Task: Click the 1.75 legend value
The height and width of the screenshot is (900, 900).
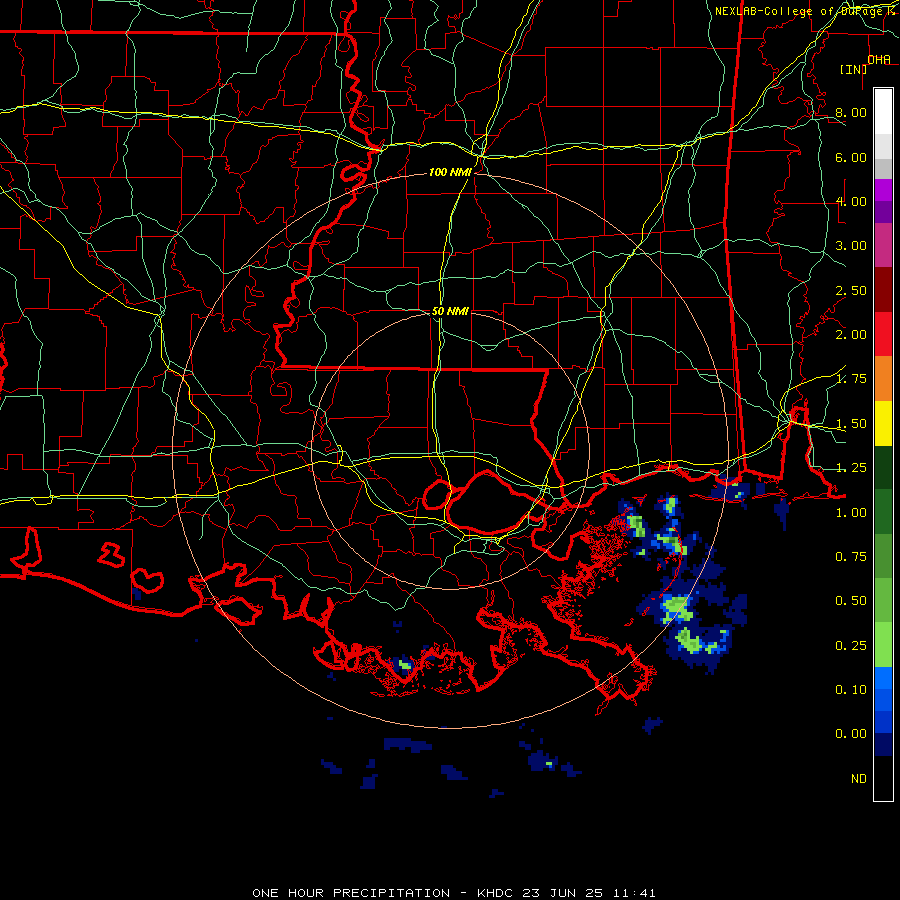Action: tap(851, 379)
